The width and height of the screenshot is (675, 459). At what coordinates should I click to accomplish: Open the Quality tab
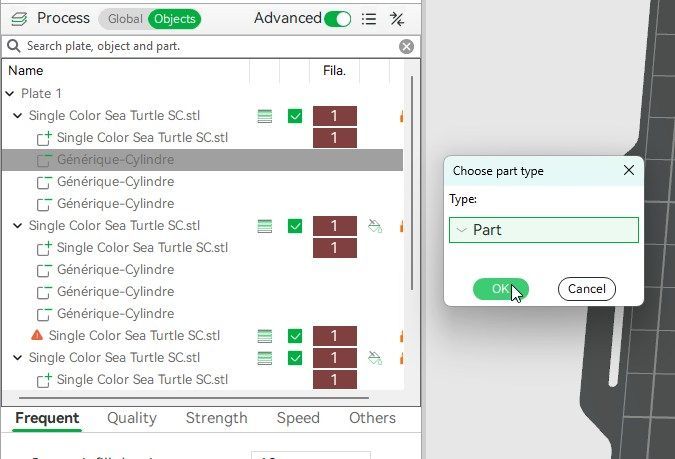pyautogui.click(x=131, y=418)
